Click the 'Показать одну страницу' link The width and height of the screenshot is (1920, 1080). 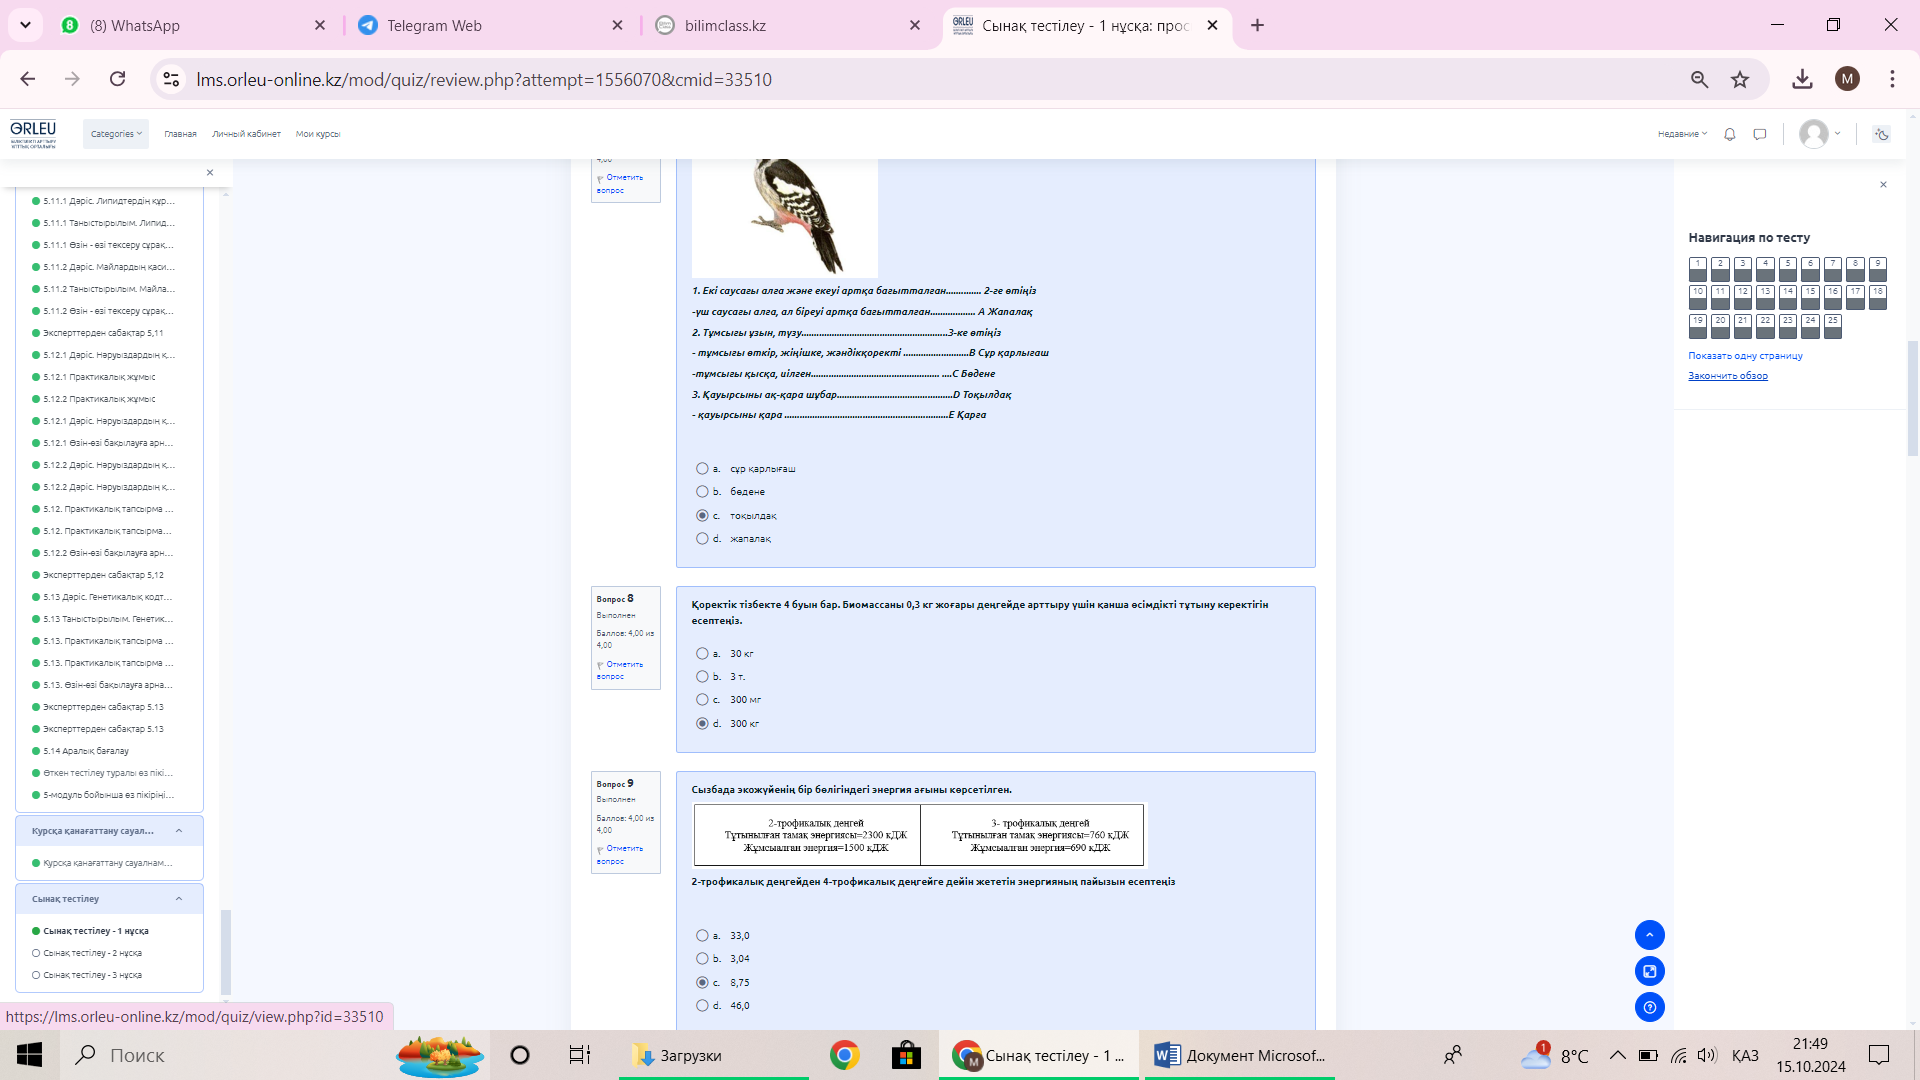[x=1745, y=356]
